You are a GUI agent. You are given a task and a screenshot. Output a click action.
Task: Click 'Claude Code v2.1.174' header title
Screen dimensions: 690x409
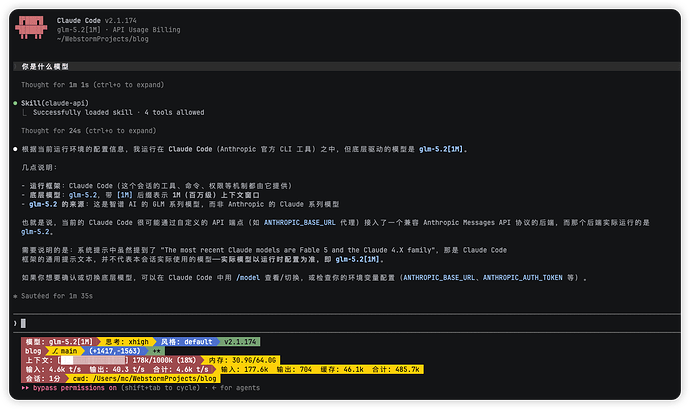[x=96, y=20]
